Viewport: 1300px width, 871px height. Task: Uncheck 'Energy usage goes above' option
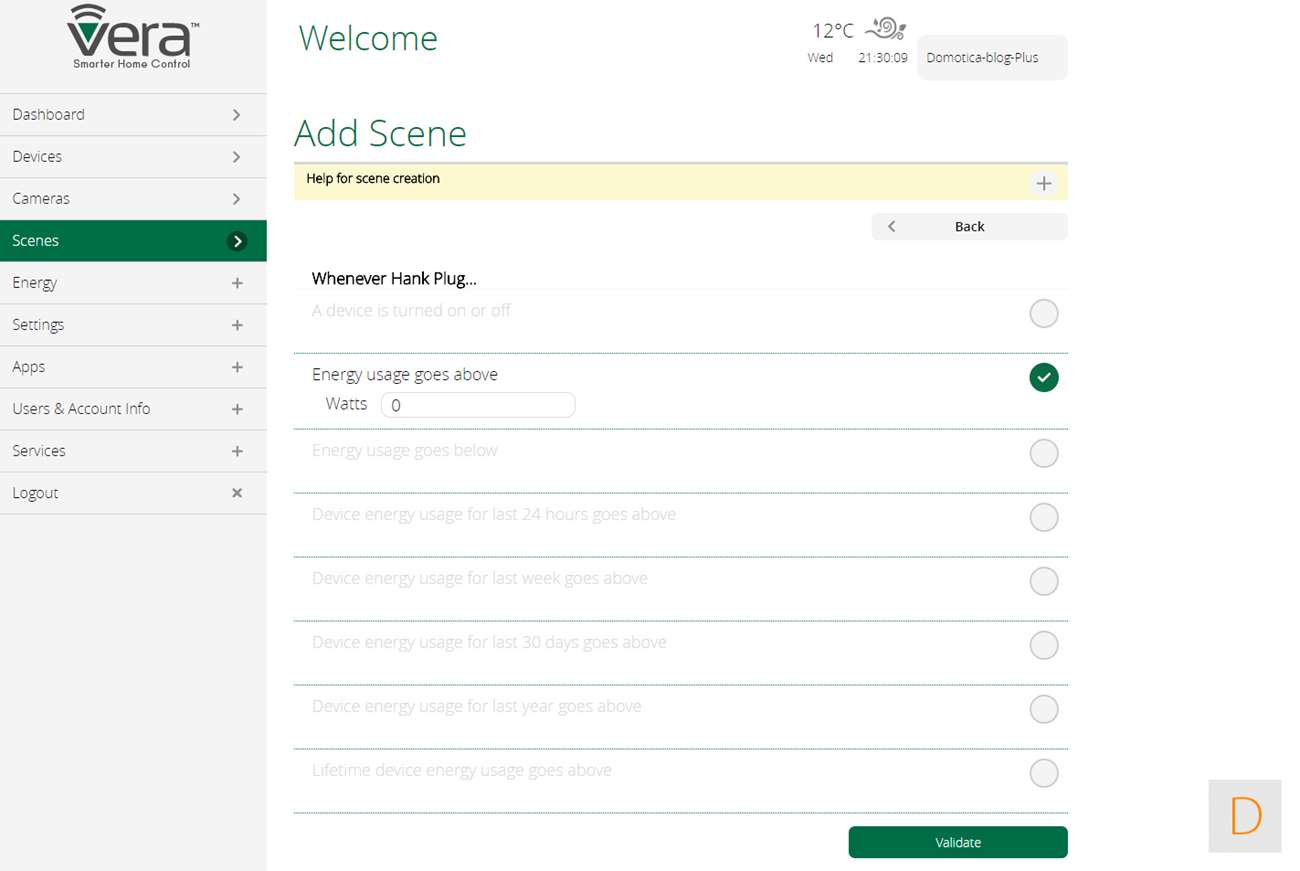coord(1043,378)
